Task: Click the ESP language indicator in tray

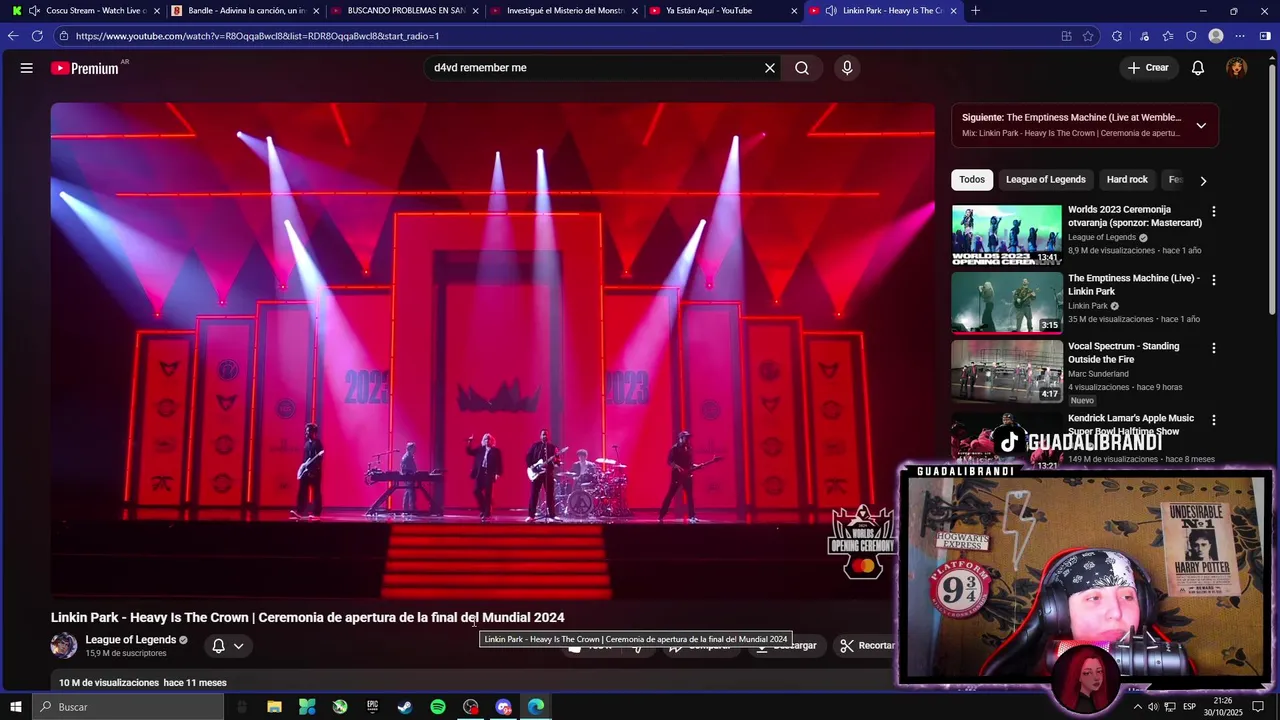Action: [1189, 707]
